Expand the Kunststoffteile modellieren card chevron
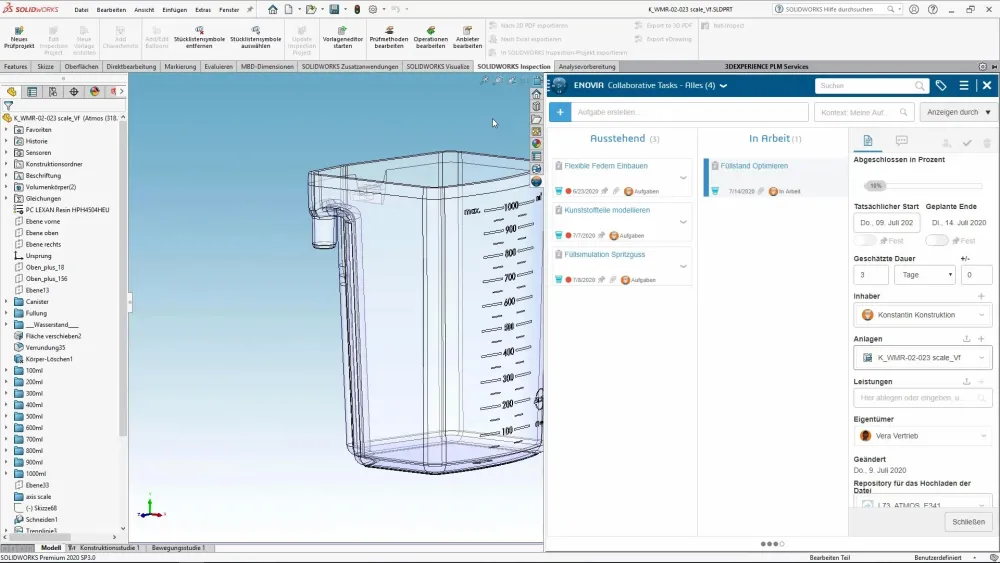Viewport: 1000px width, 563px height. 683,222
